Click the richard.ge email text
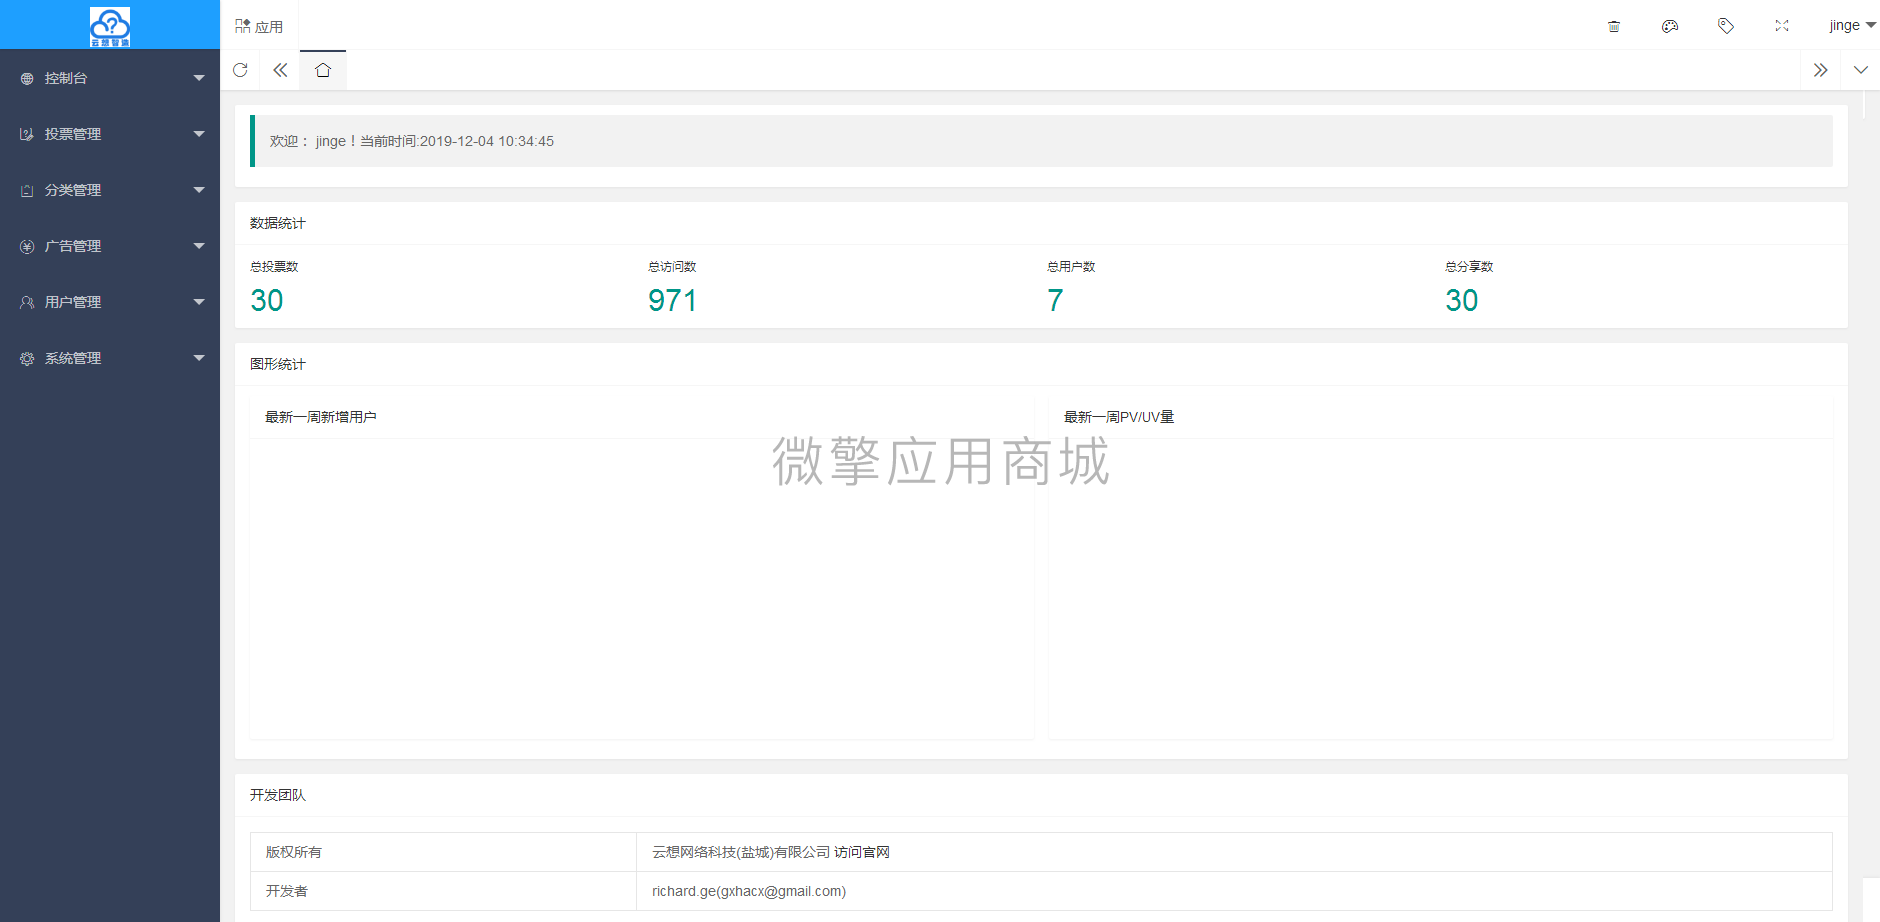 tap(749, 891)
